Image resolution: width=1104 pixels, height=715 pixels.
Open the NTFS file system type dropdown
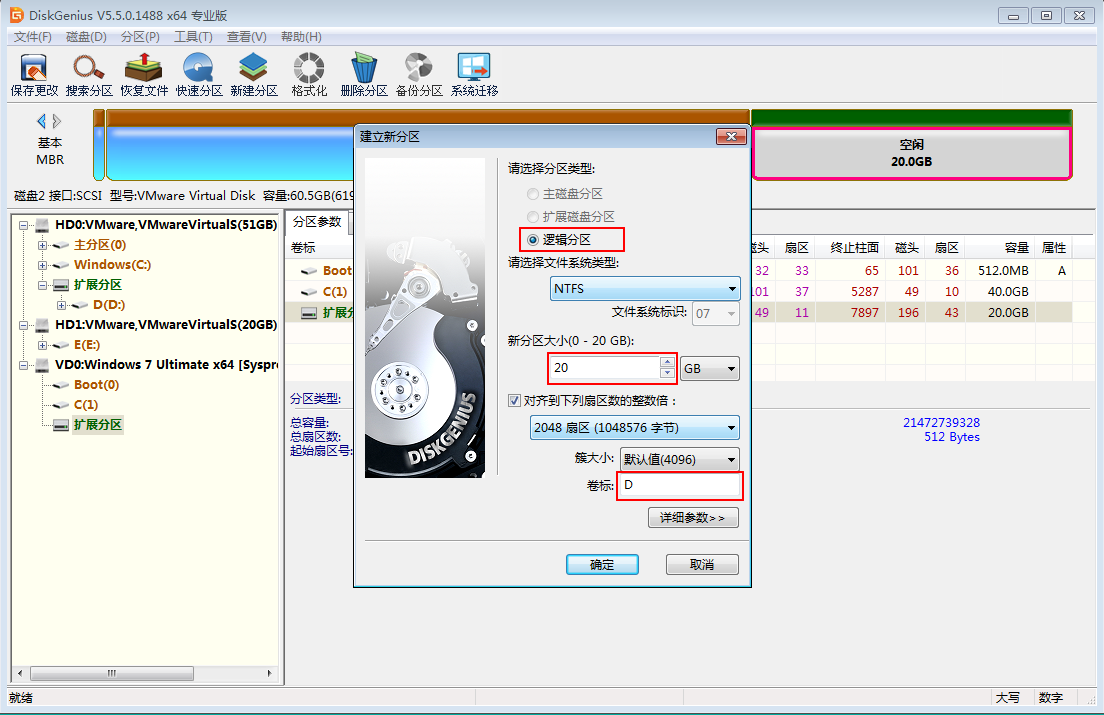(645, 289)
